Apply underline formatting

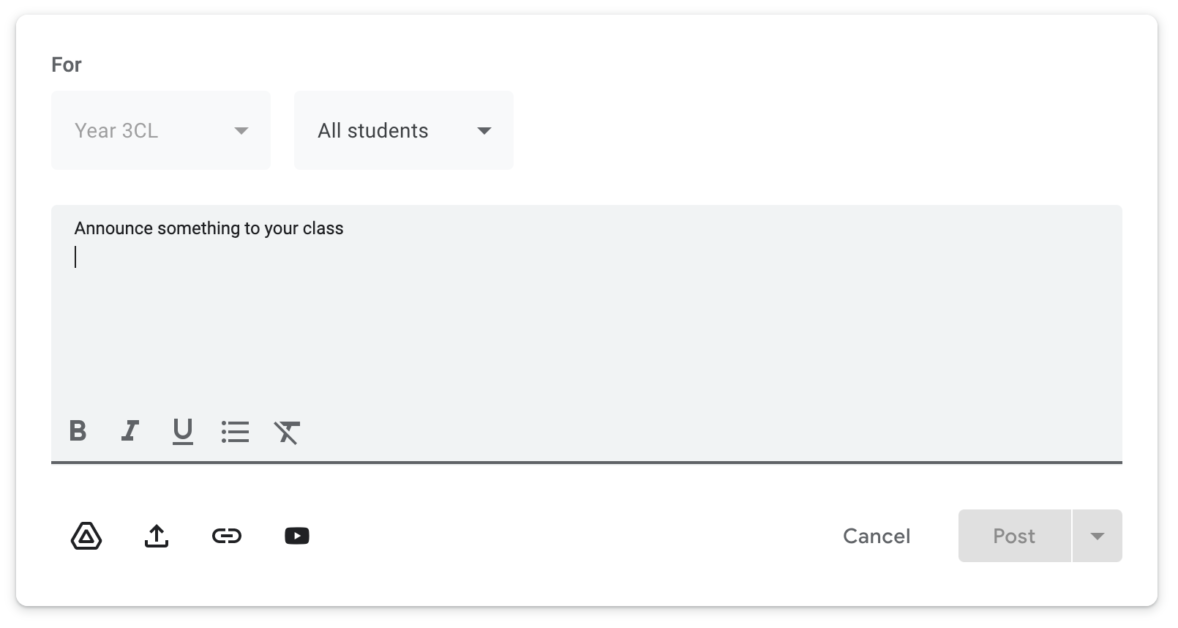click(180, 432)
